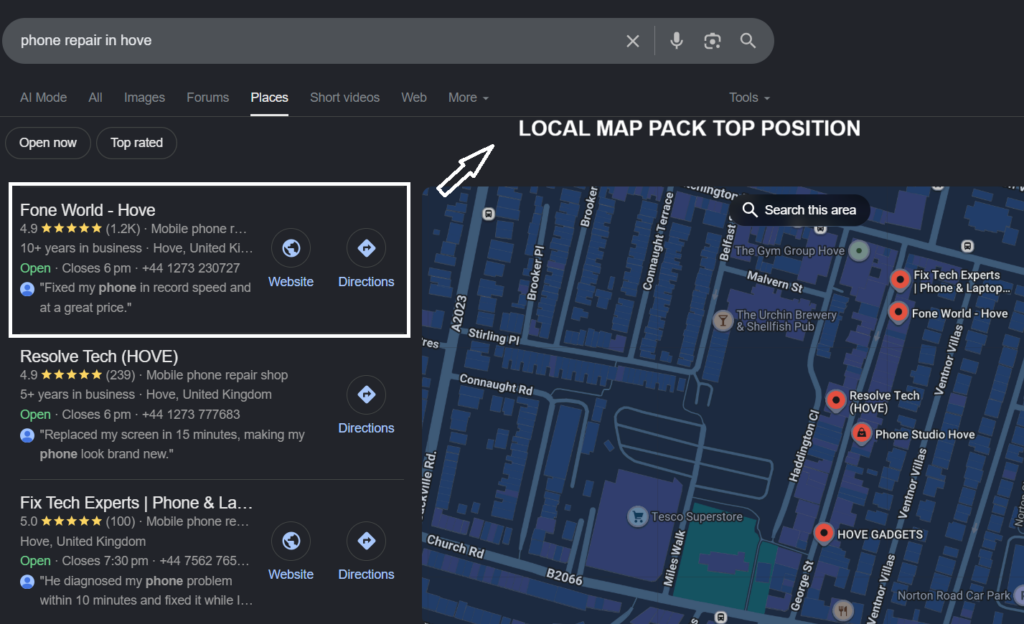
Task: Switch to the Images tab
Action: point(144,97)
